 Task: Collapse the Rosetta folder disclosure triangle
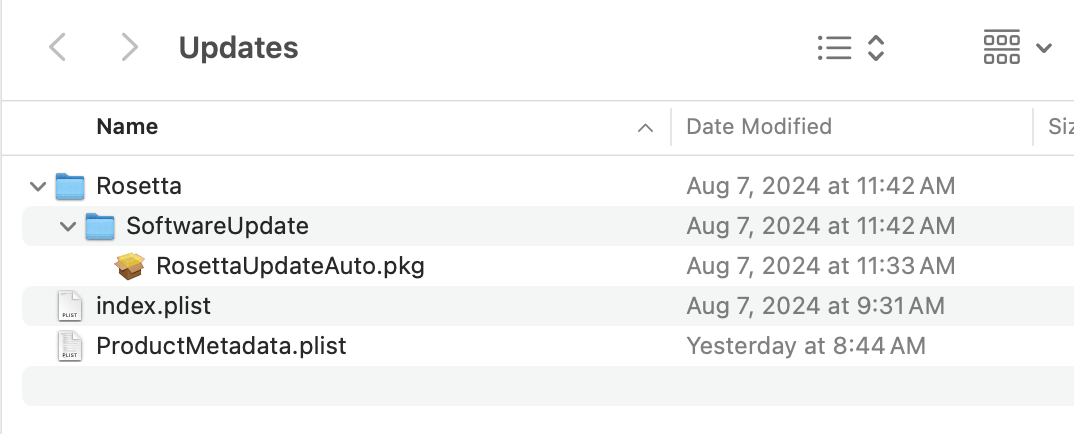(38, 186)
